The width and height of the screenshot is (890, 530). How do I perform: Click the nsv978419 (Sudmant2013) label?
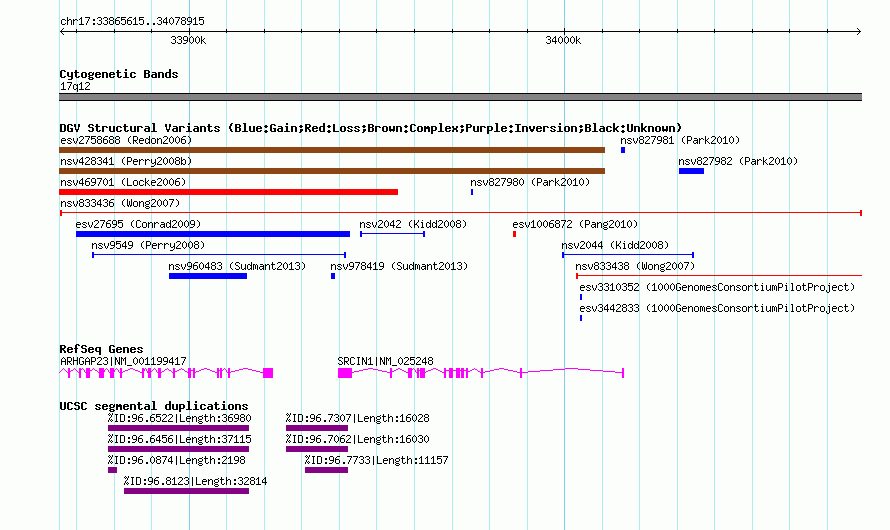[x=399, y=266]
